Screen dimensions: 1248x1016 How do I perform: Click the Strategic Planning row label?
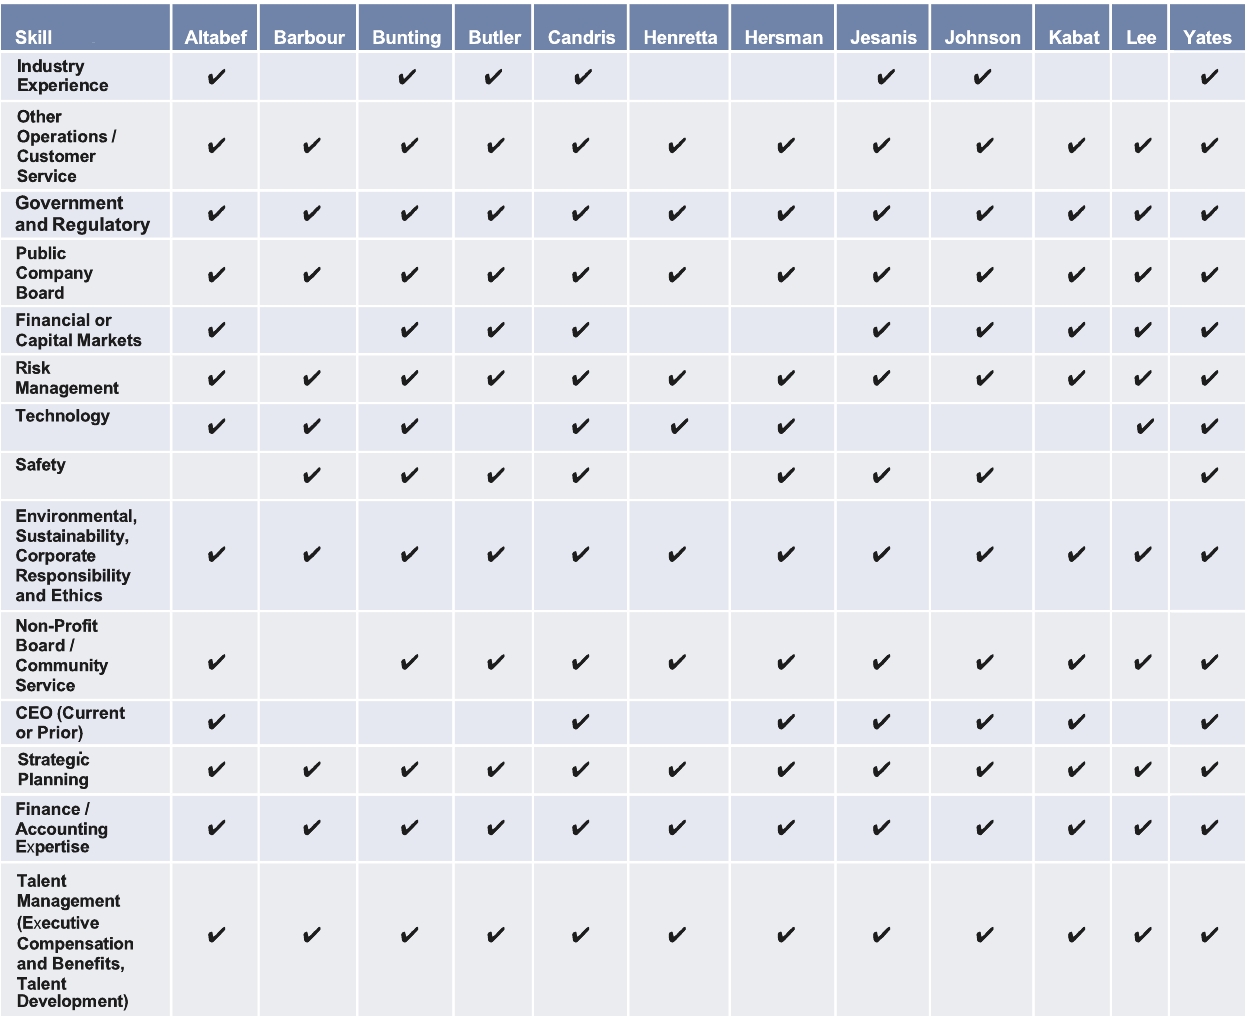point(53,769)
